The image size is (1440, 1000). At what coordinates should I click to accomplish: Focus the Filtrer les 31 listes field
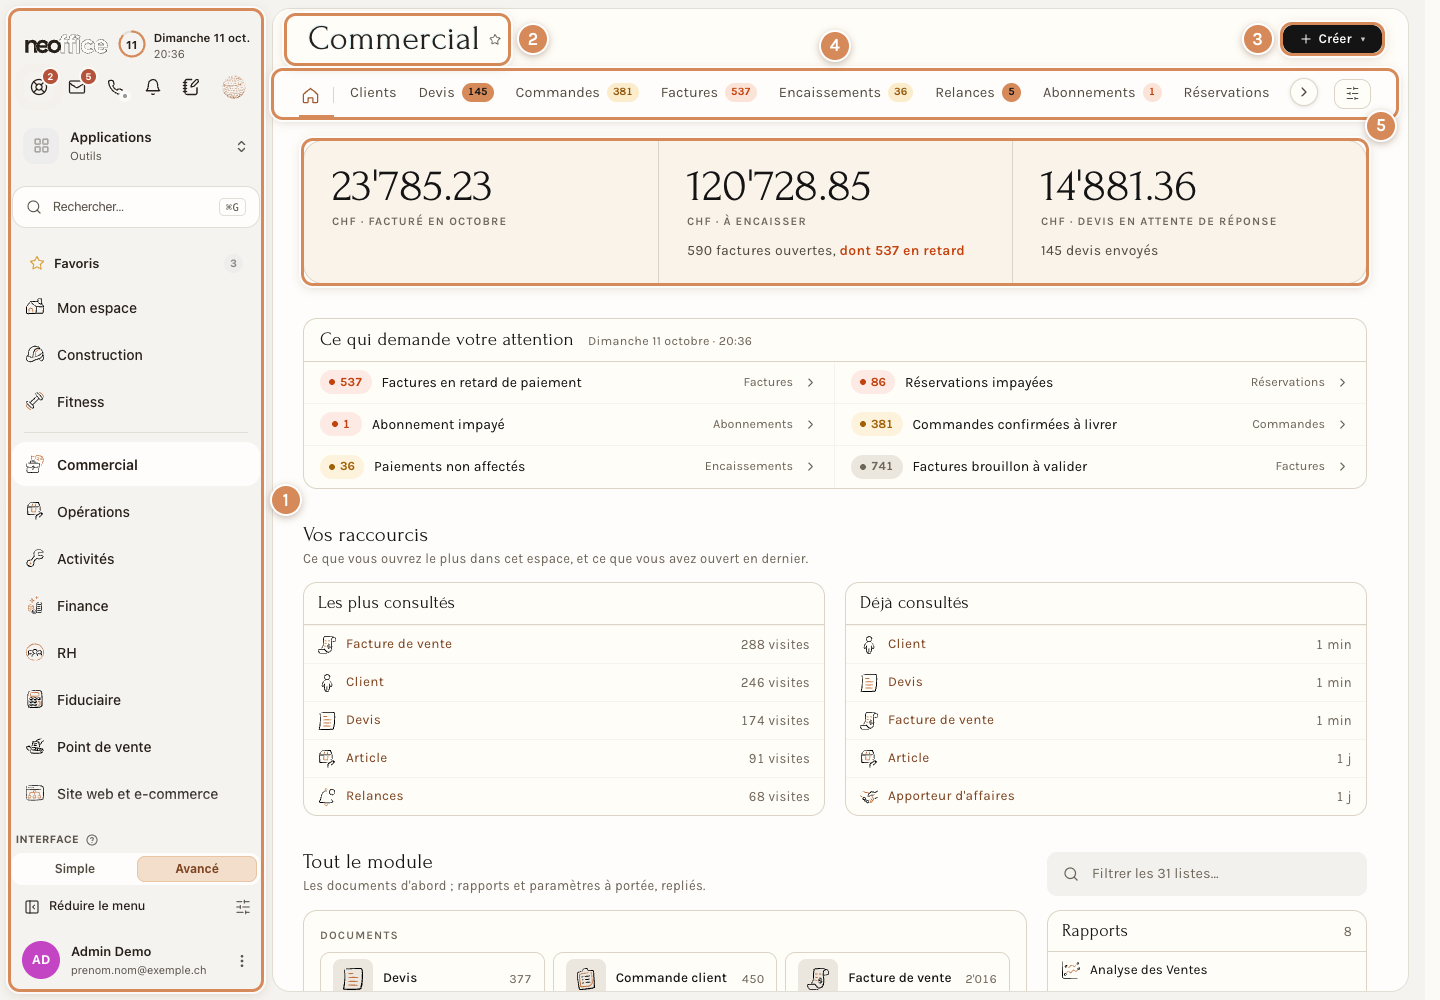1206,874
